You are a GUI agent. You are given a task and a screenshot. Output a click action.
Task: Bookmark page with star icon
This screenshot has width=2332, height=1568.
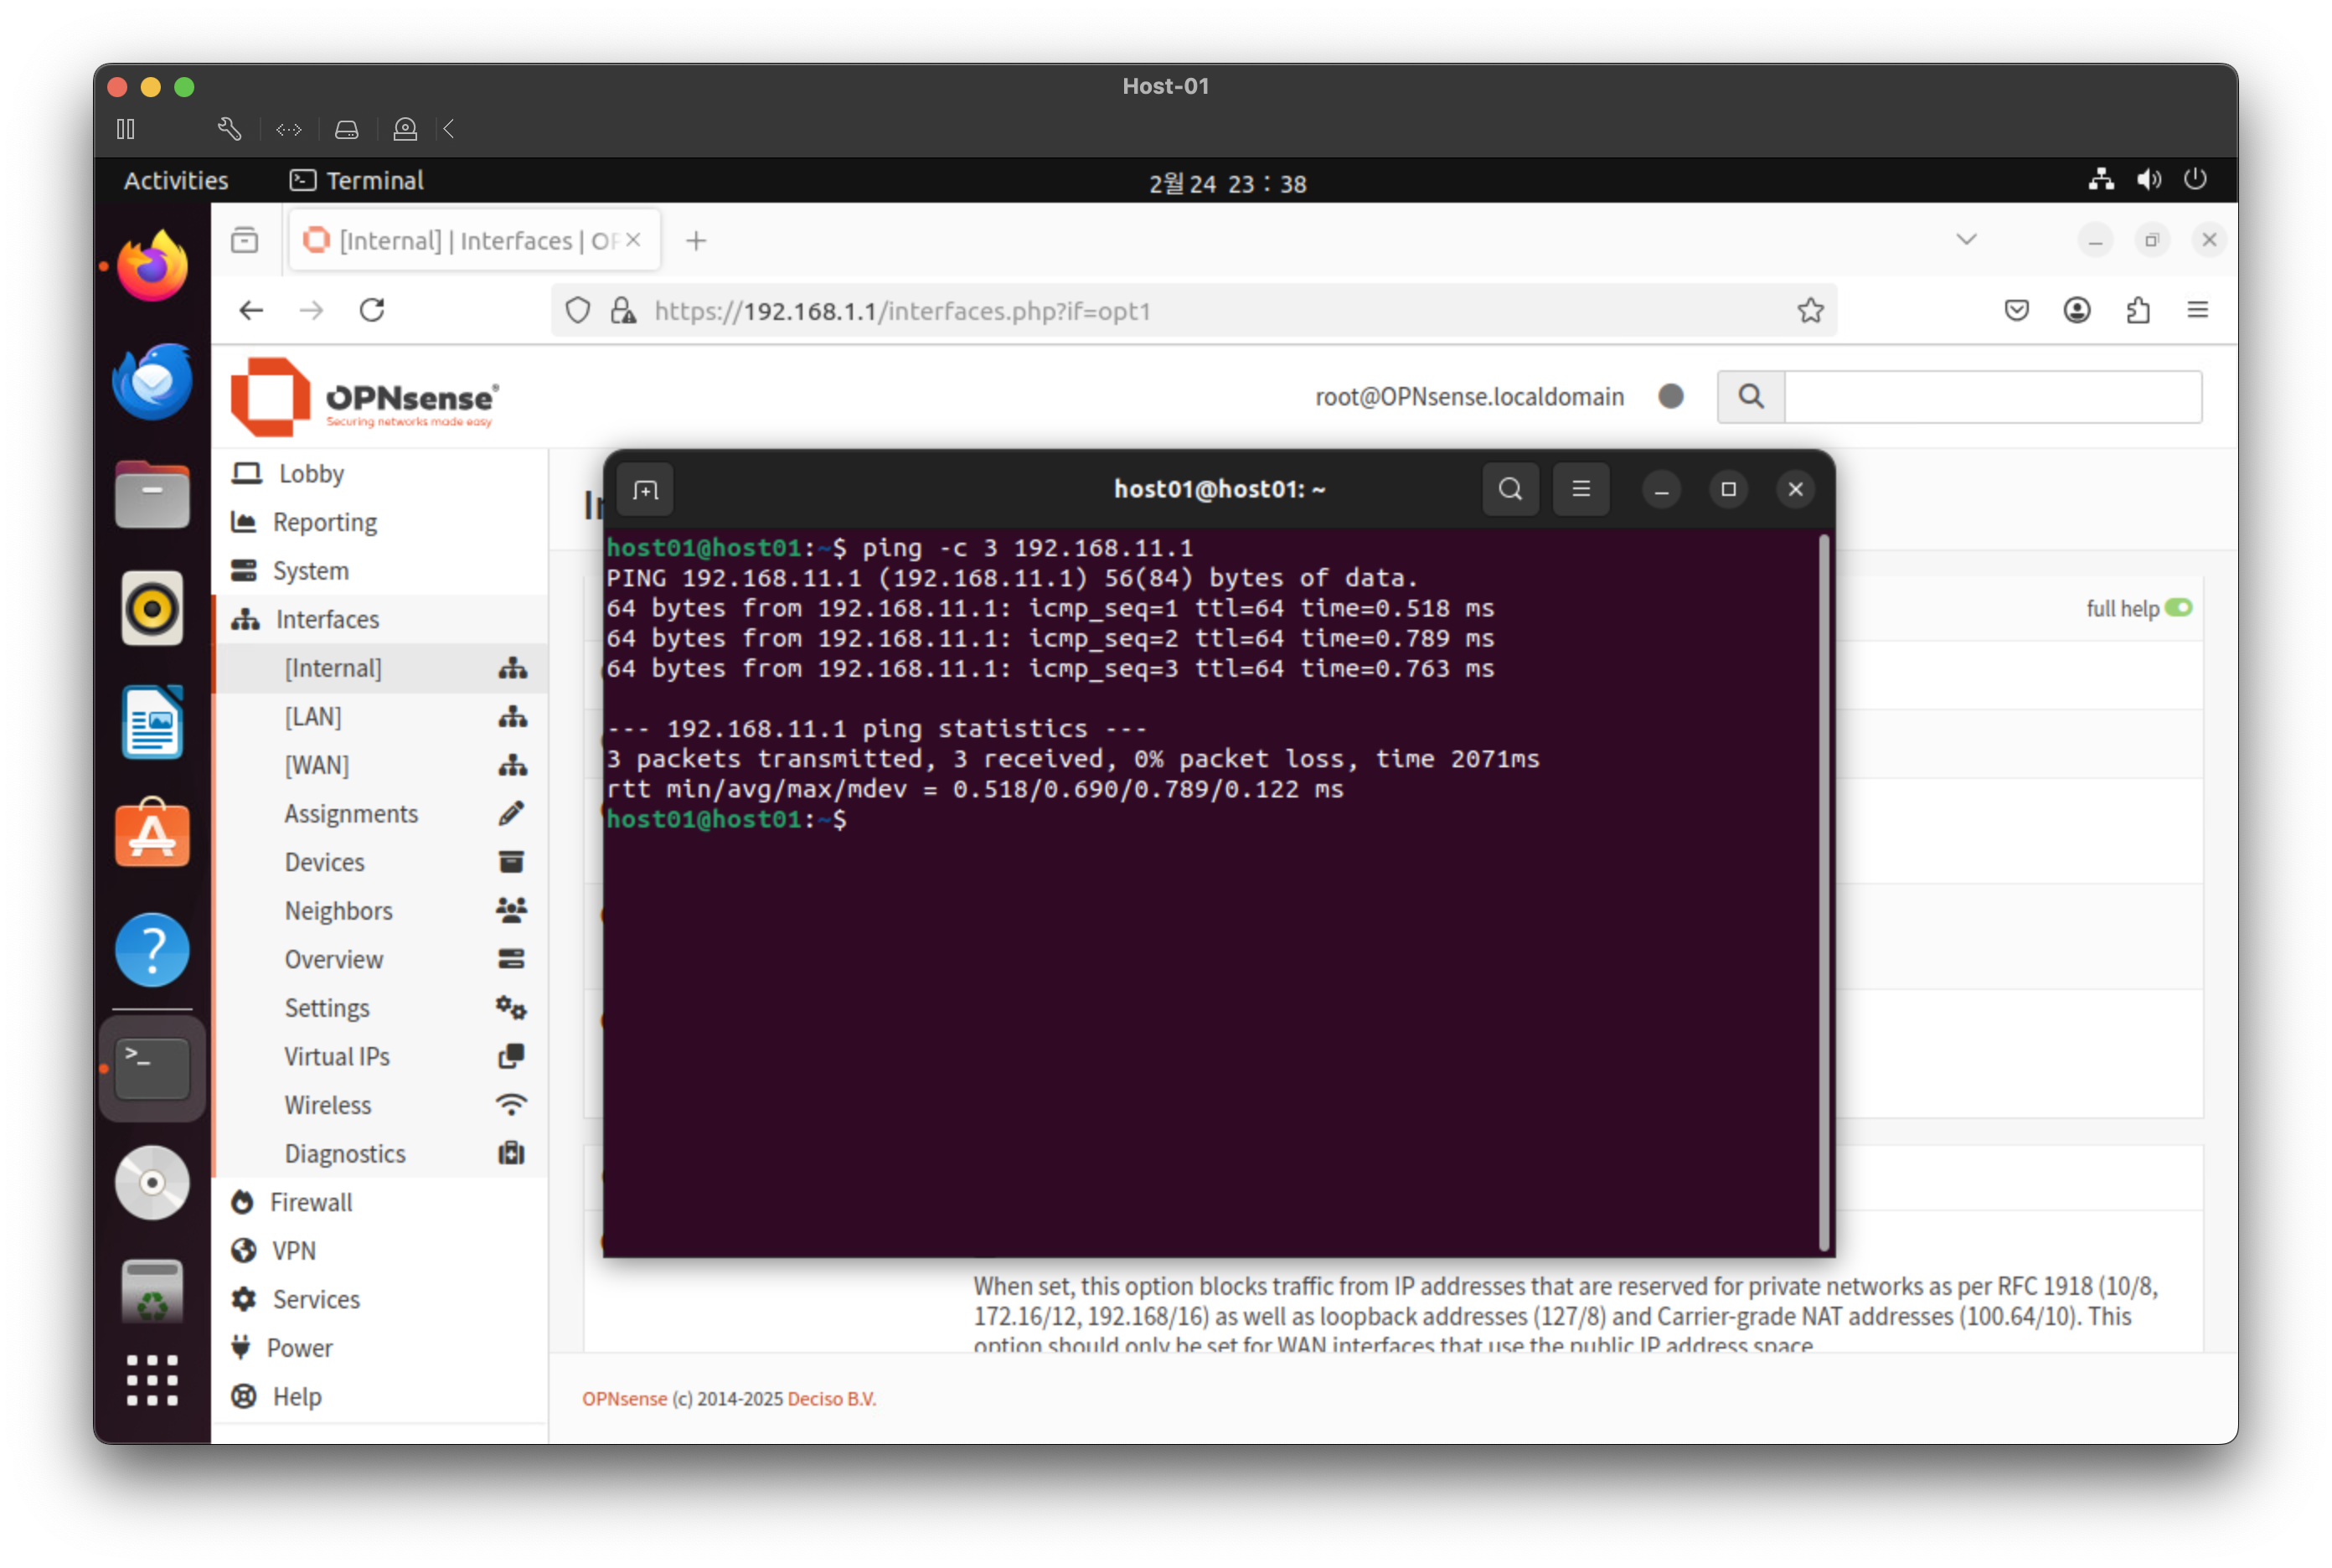point(1810,311)
